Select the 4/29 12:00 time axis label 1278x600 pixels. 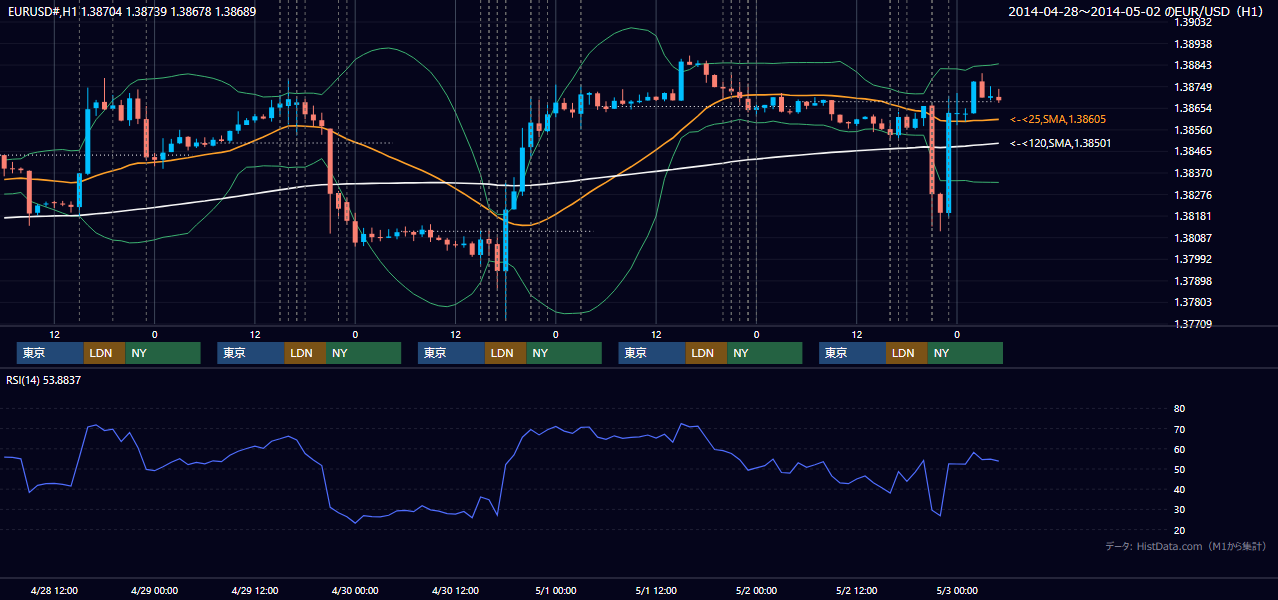coord(255,590)
